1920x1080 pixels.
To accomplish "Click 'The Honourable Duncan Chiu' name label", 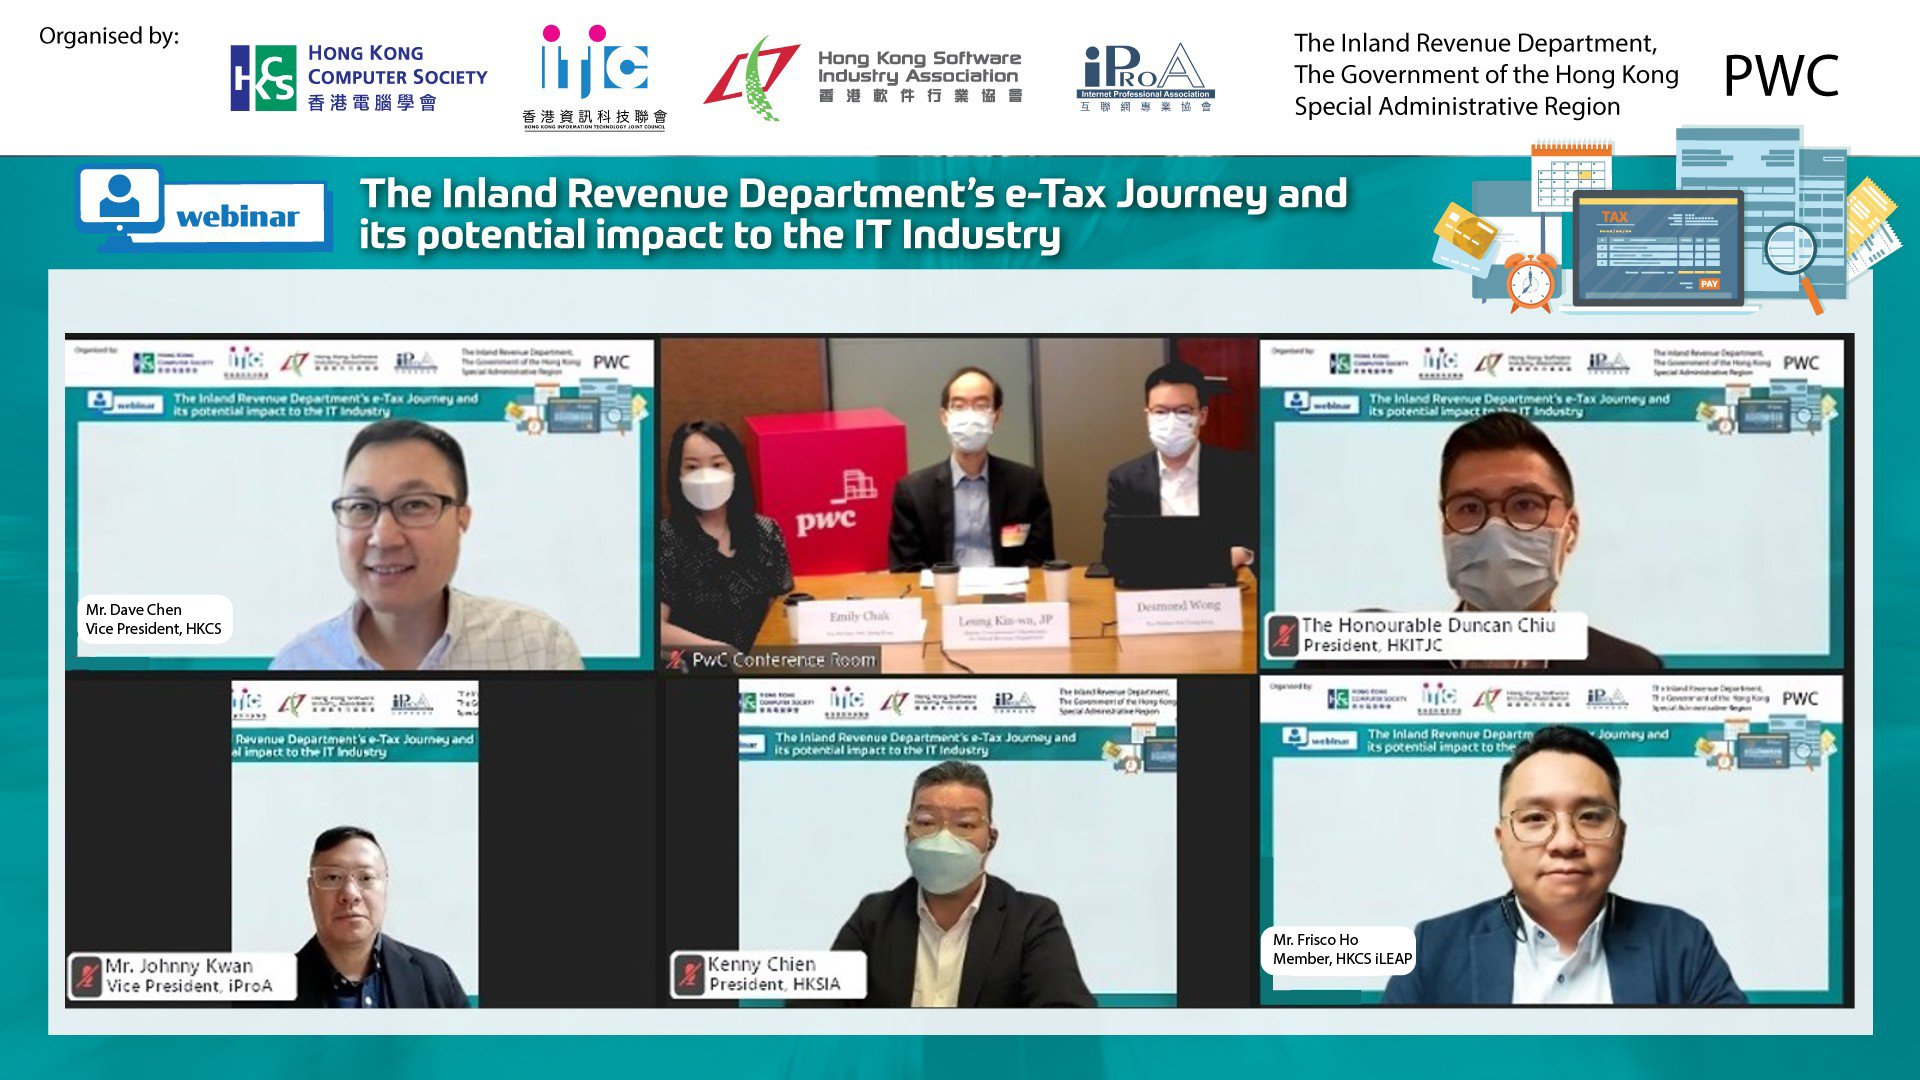I will click(1428, 625).
